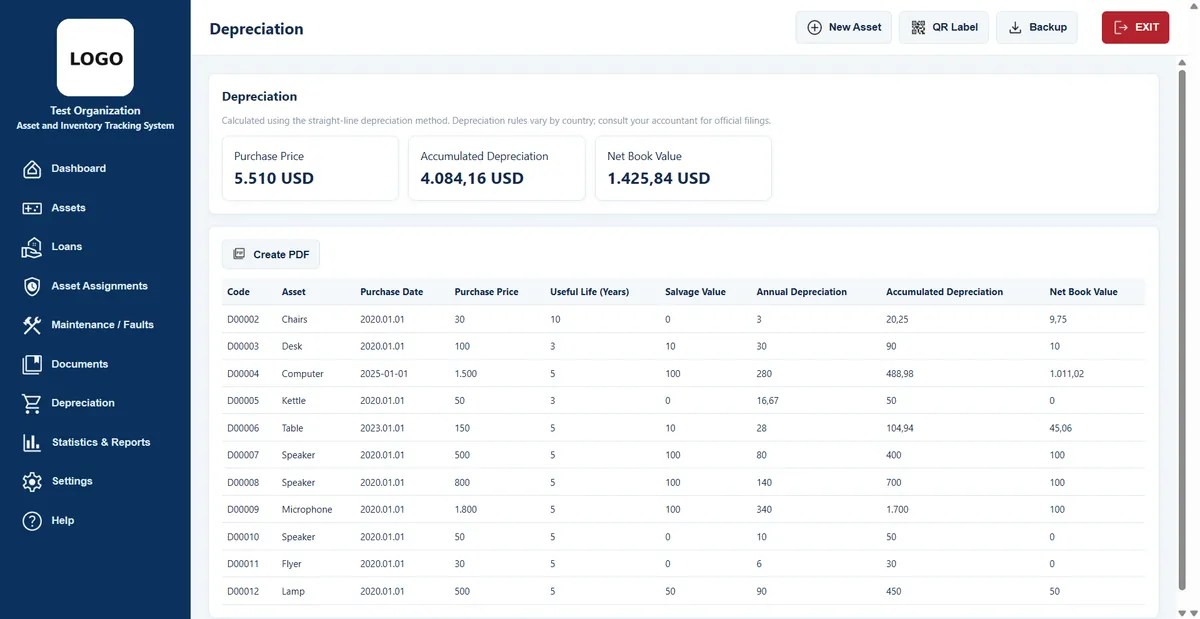
Task: Open the Asset Assignments menu item
Action: (99, 286)
